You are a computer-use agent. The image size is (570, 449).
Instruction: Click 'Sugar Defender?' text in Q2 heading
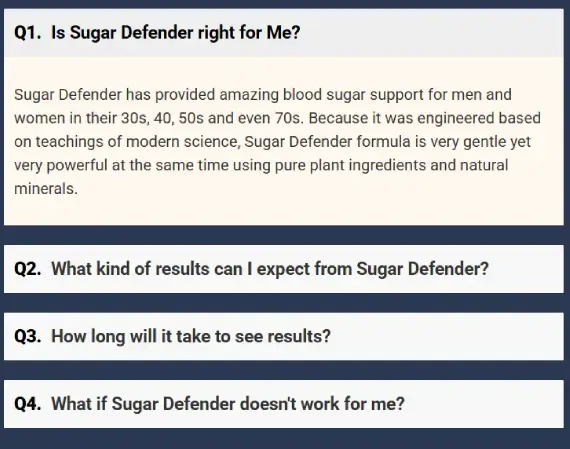point(422,269)
